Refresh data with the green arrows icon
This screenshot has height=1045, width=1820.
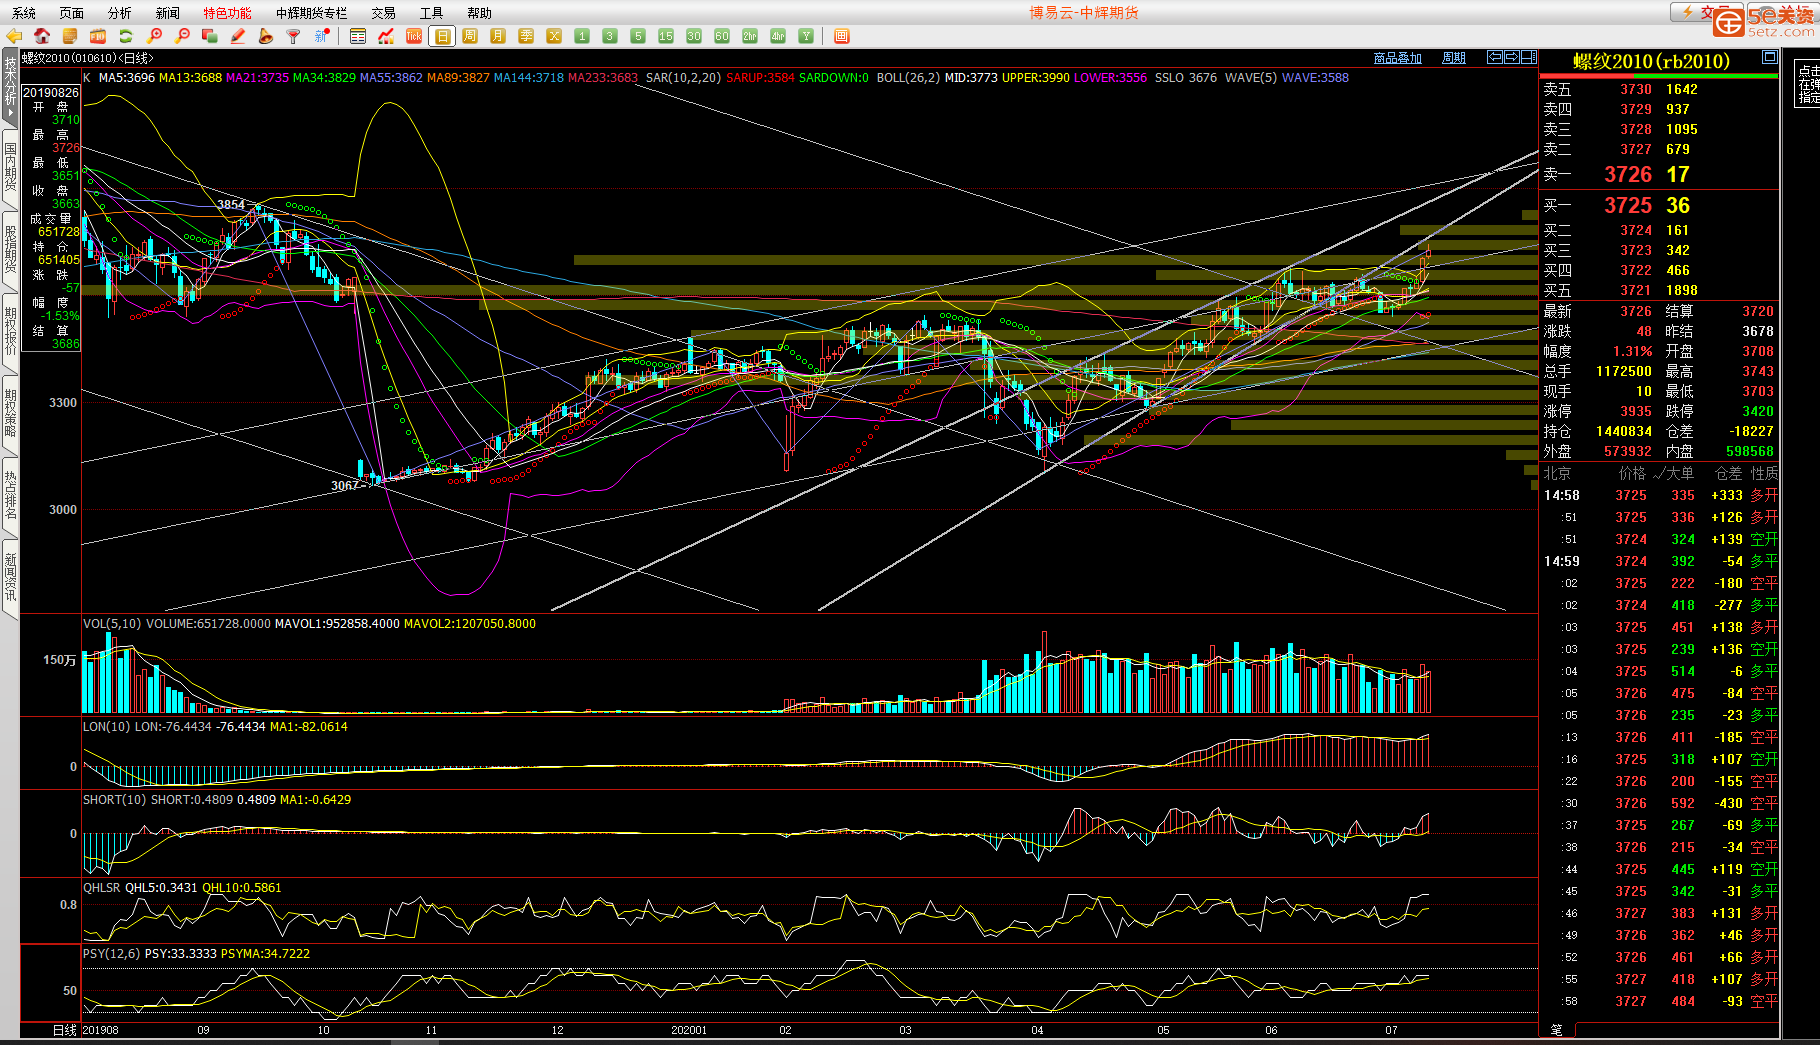tap(126, 36)
